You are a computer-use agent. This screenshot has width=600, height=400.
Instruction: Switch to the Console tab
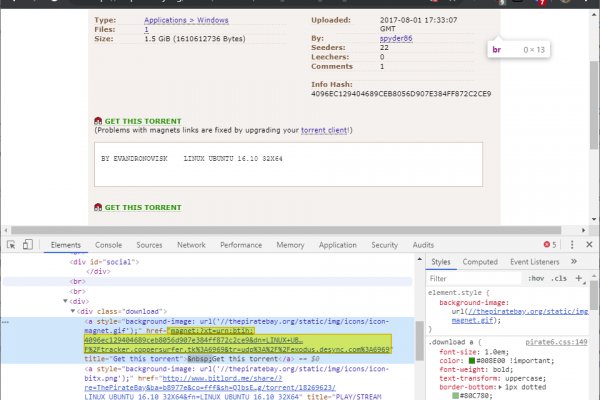[x=108, y=244]
